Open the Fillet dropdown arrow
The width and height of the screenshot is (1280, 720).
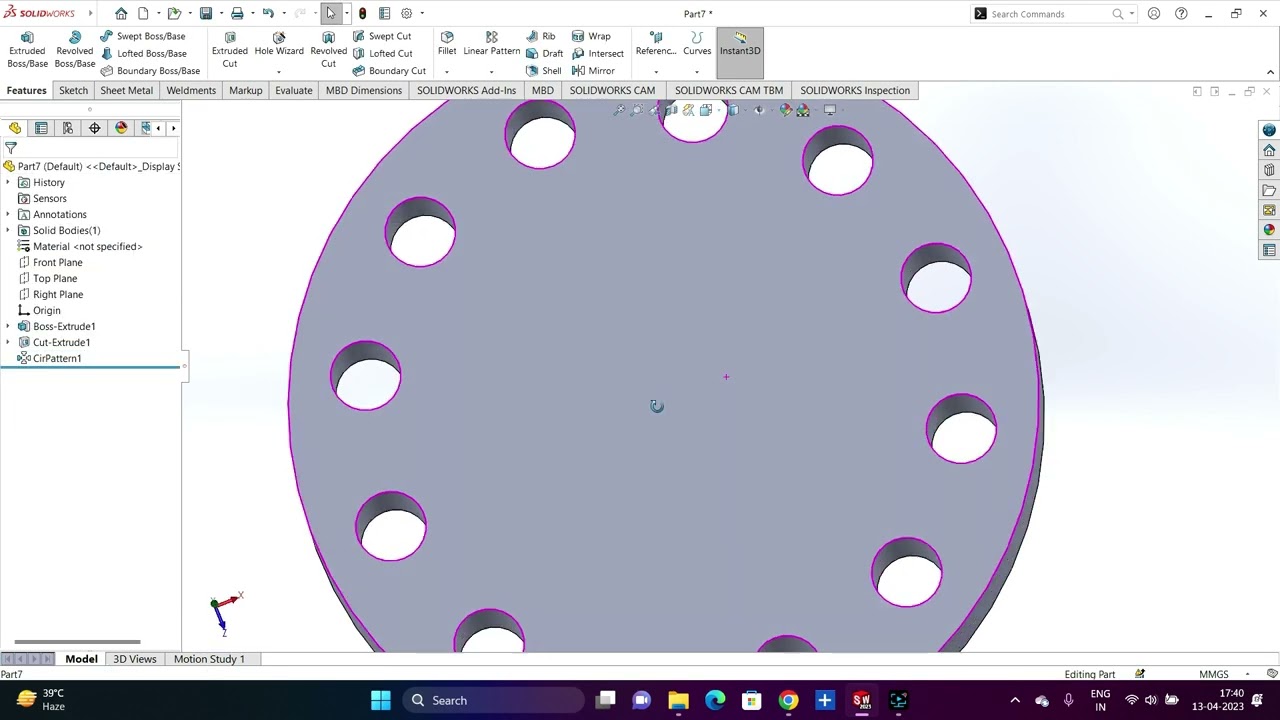coord(446,72)
